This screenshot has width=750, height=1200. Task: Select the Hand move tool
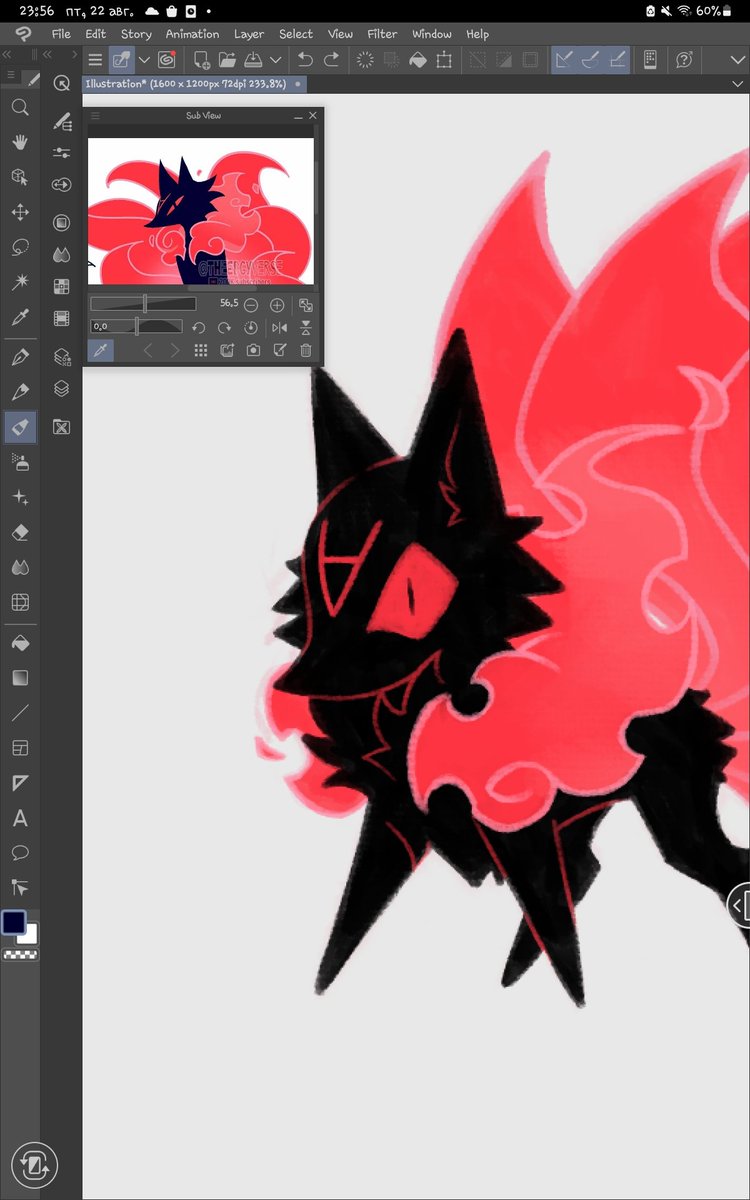coord(19,142)
